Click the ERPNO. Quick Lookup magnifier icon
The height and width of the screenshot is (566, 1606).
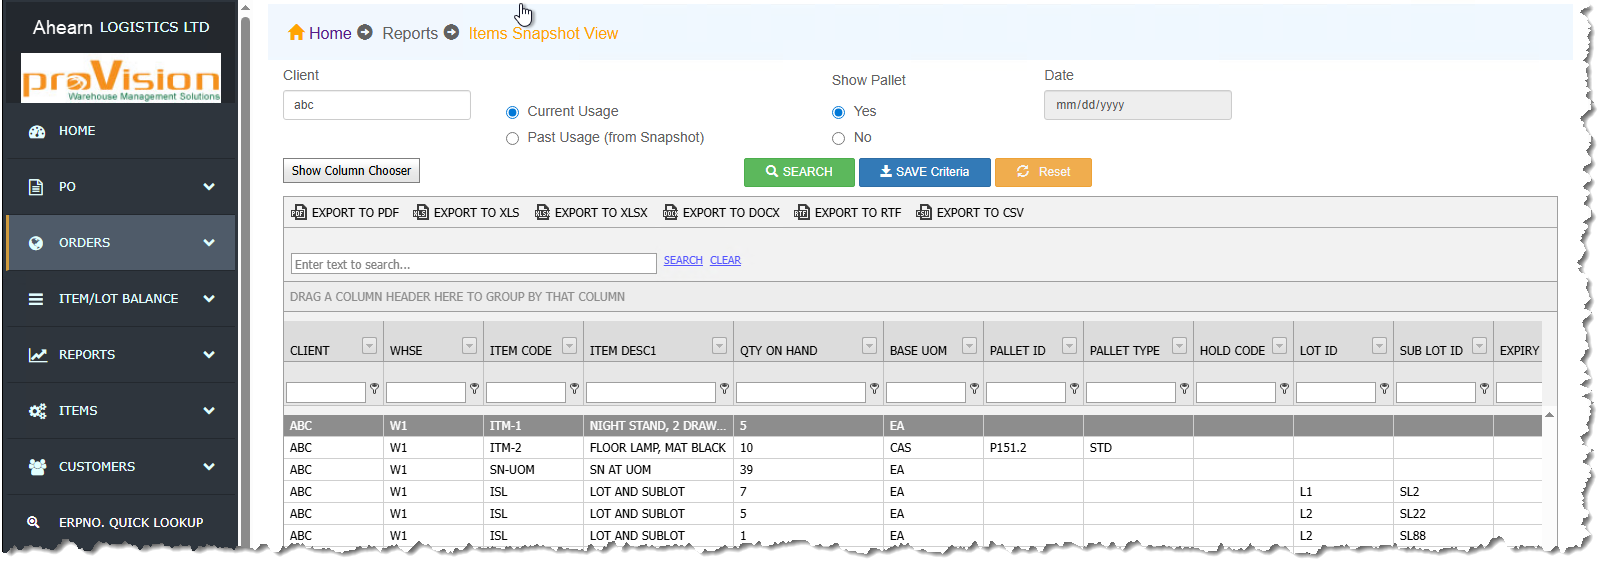34,522
